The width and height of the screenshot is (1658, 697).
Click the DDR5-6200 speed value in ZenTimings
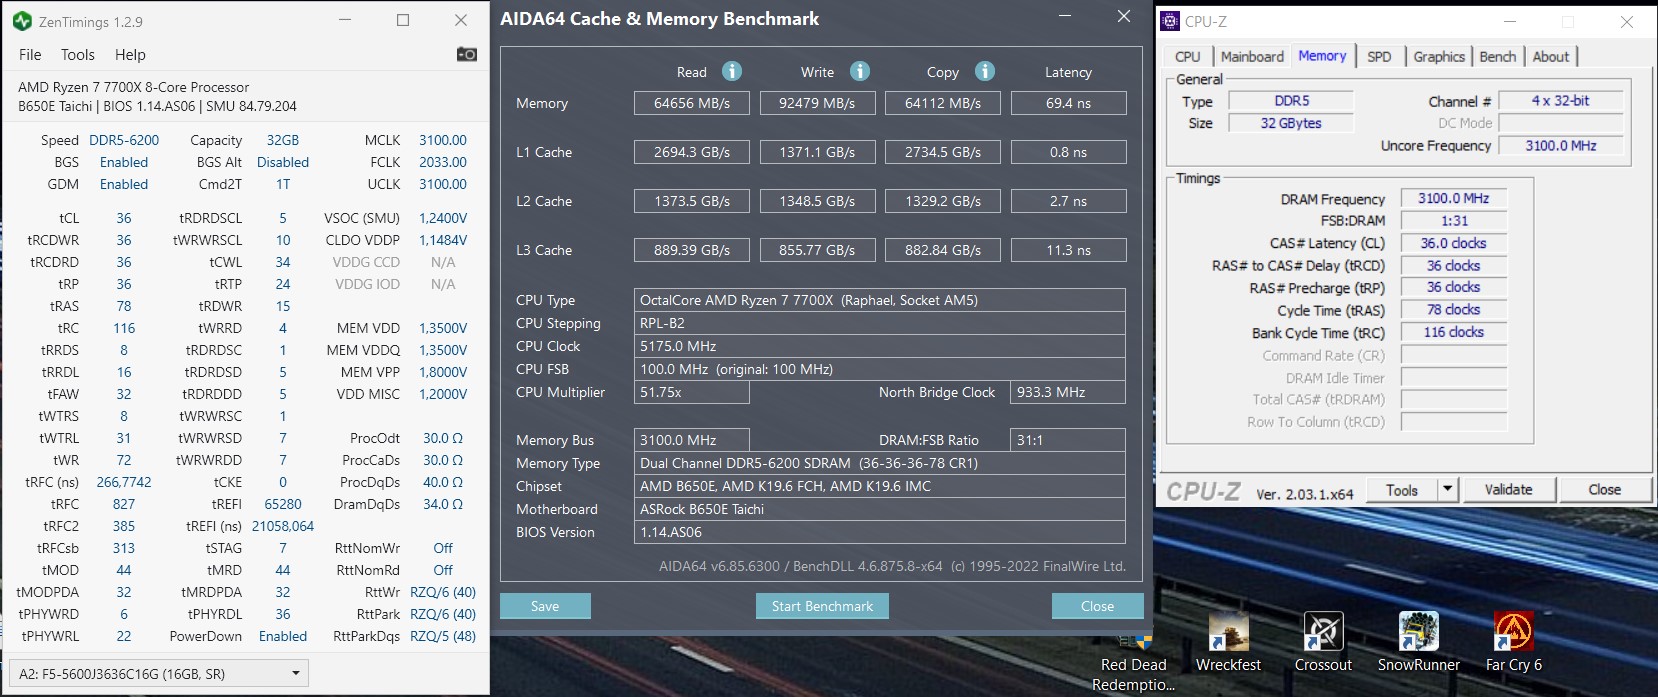tap(124, 140)
